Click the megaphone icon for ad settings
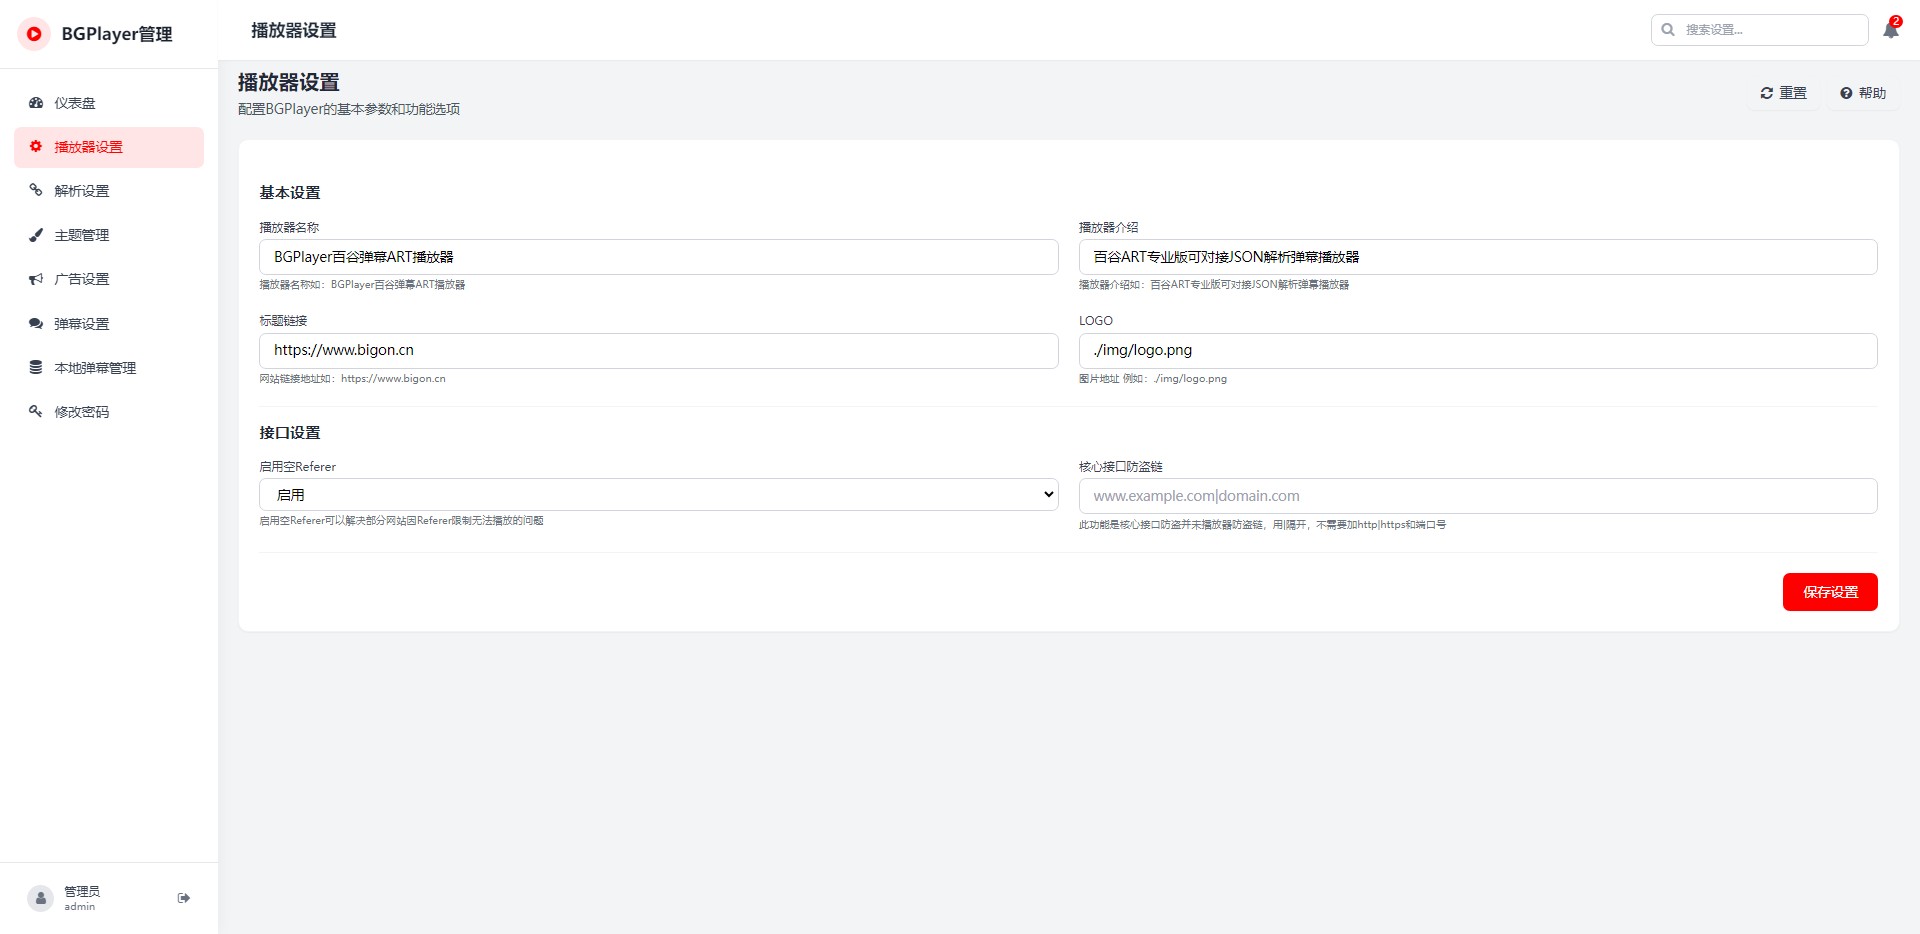Screen dimensions: 1920x934 tap(36, 279)
